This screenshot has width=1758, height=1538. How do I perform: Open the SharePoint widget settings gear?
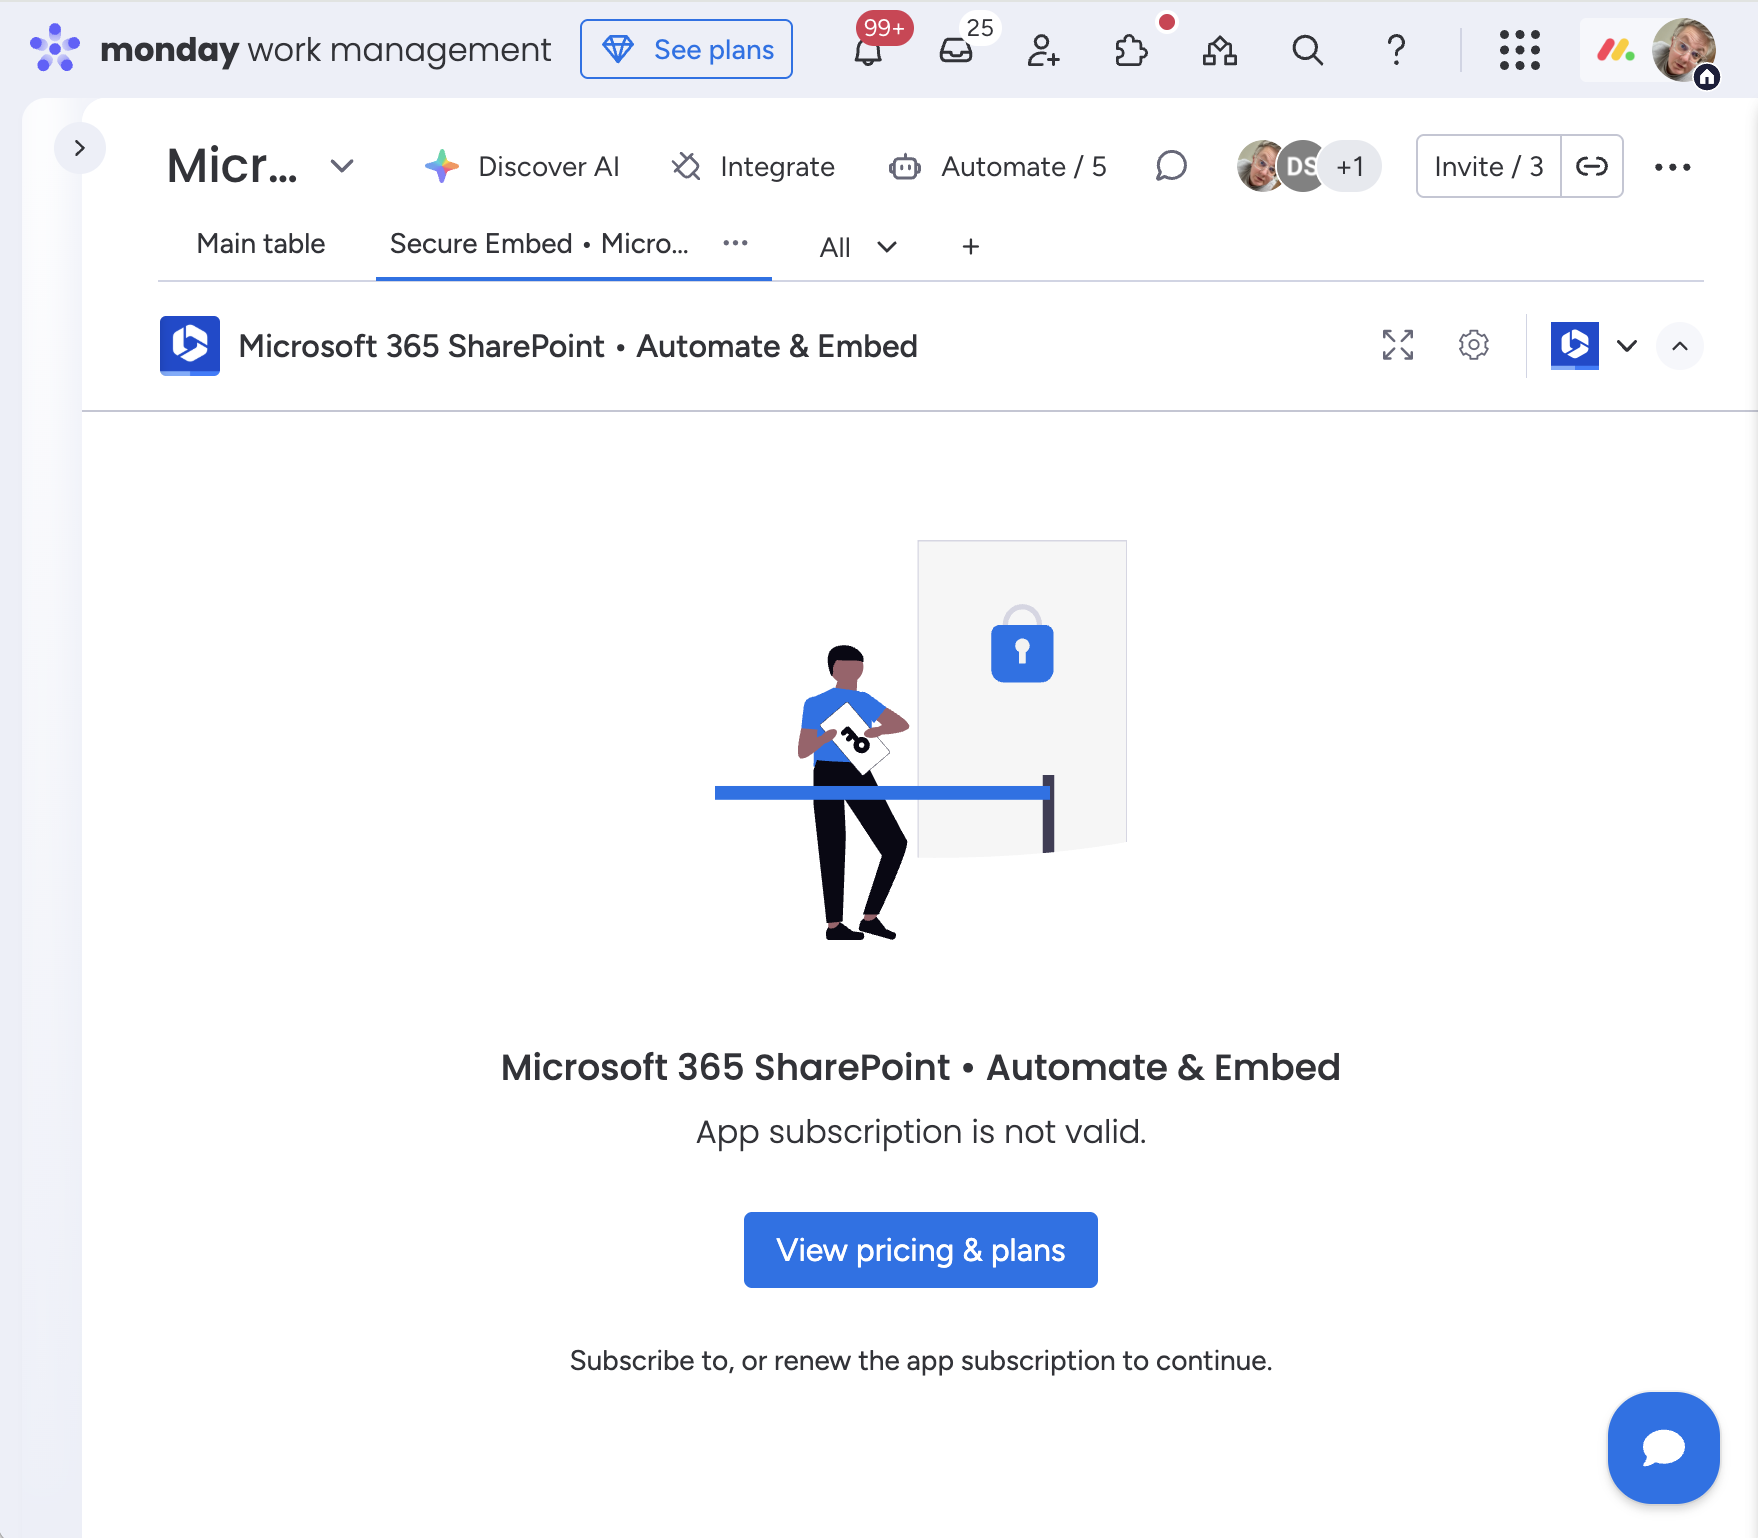[x=1473, y=346]
